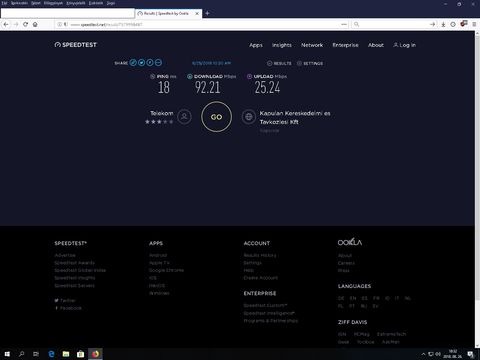This screenshot has width=480, height=360.
Task: Click the taskbar search magnifier
Action: 22,354
